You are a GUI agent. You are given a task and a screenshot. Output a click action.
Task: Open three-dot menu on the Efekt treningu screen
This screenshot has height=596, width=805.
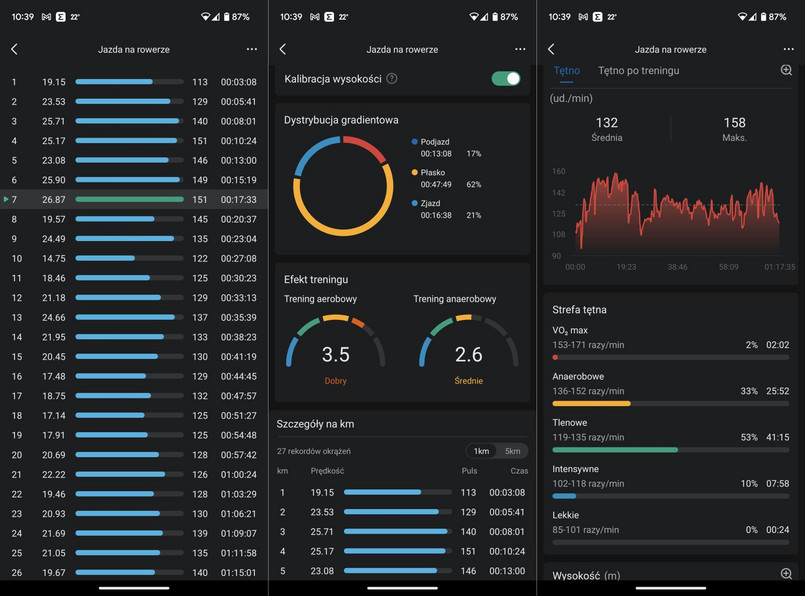click(520, 49)
